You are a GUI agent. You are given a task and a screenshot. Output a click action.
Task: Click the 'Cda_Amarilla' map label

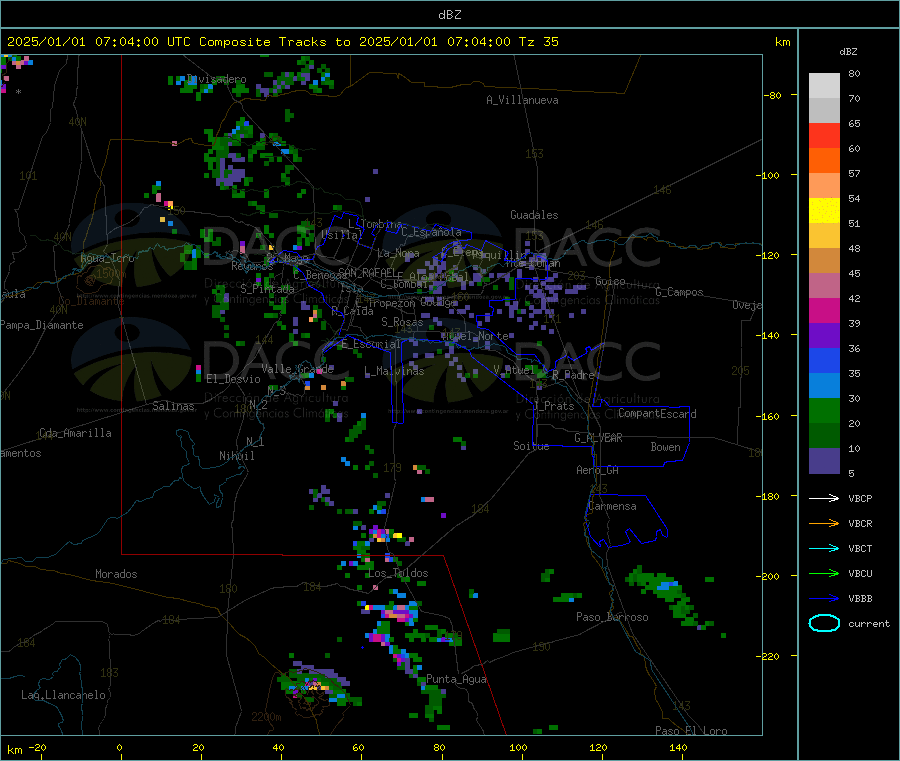(75, 433)
